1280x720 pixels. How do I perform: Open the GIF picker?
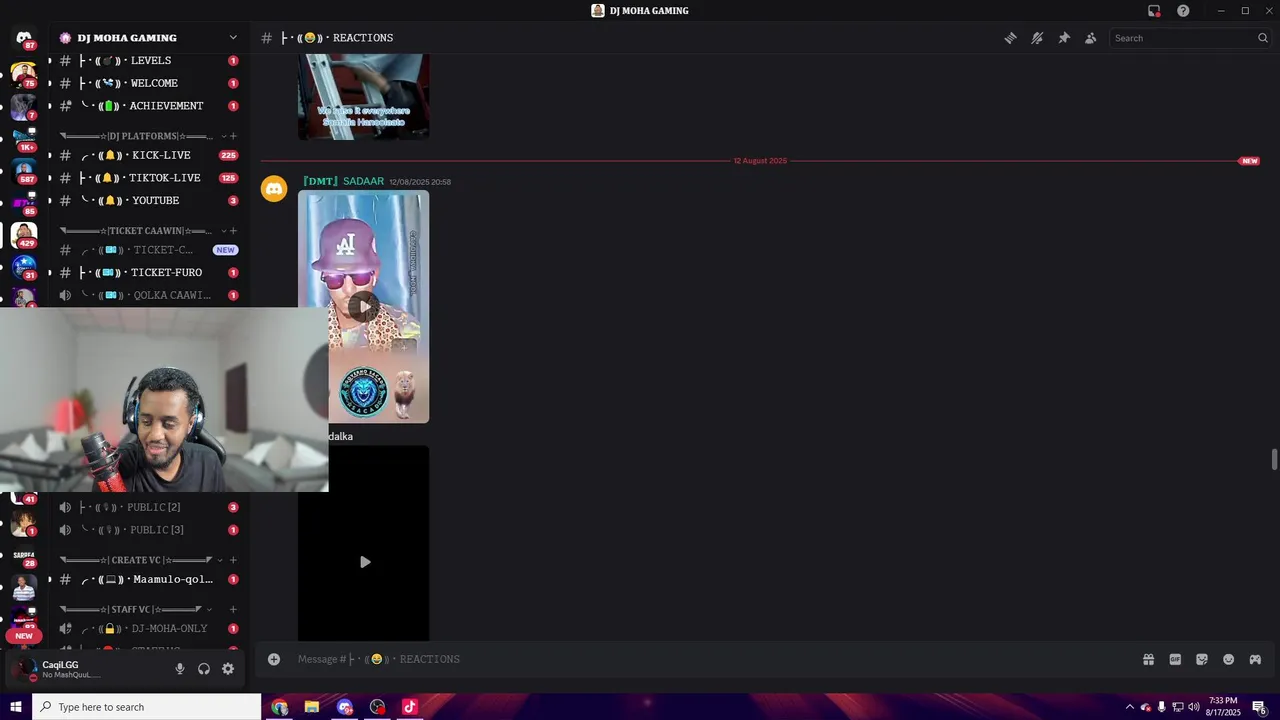click(x=1175, y=659)
